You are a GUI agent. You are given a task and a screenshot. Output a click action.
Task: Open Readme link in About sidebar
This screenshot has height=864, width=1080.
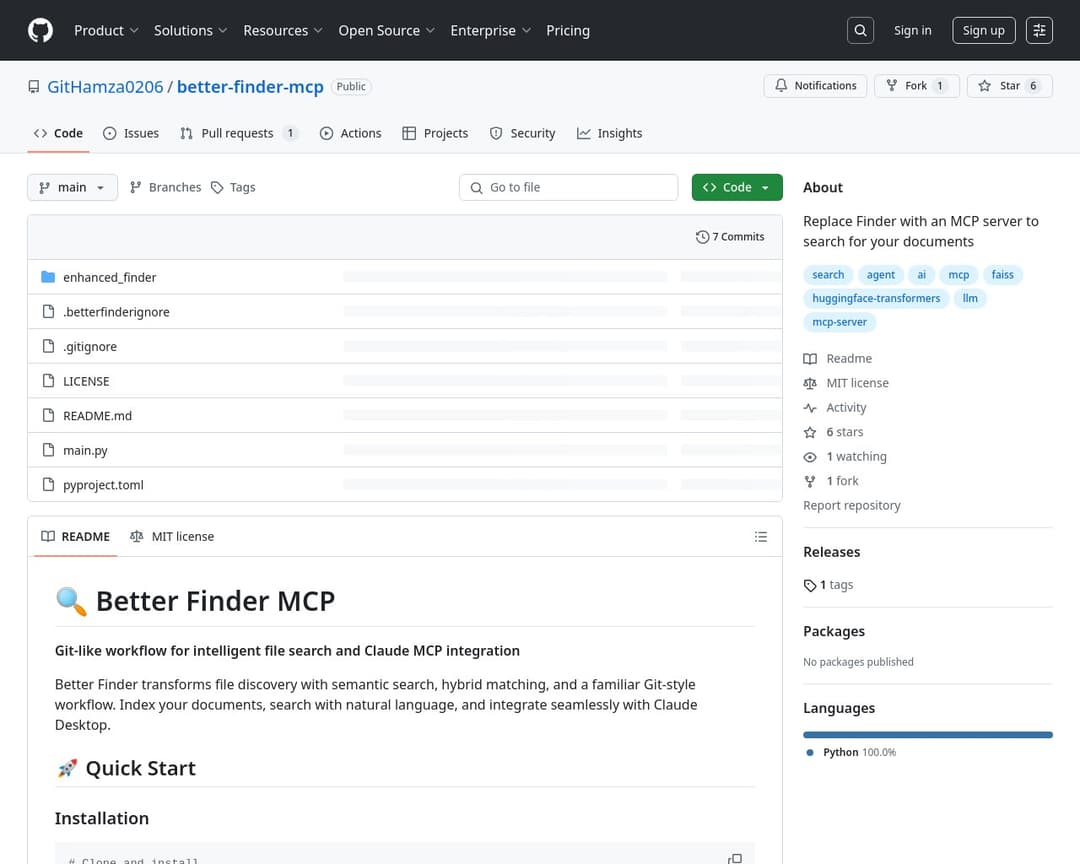[838, 358]
